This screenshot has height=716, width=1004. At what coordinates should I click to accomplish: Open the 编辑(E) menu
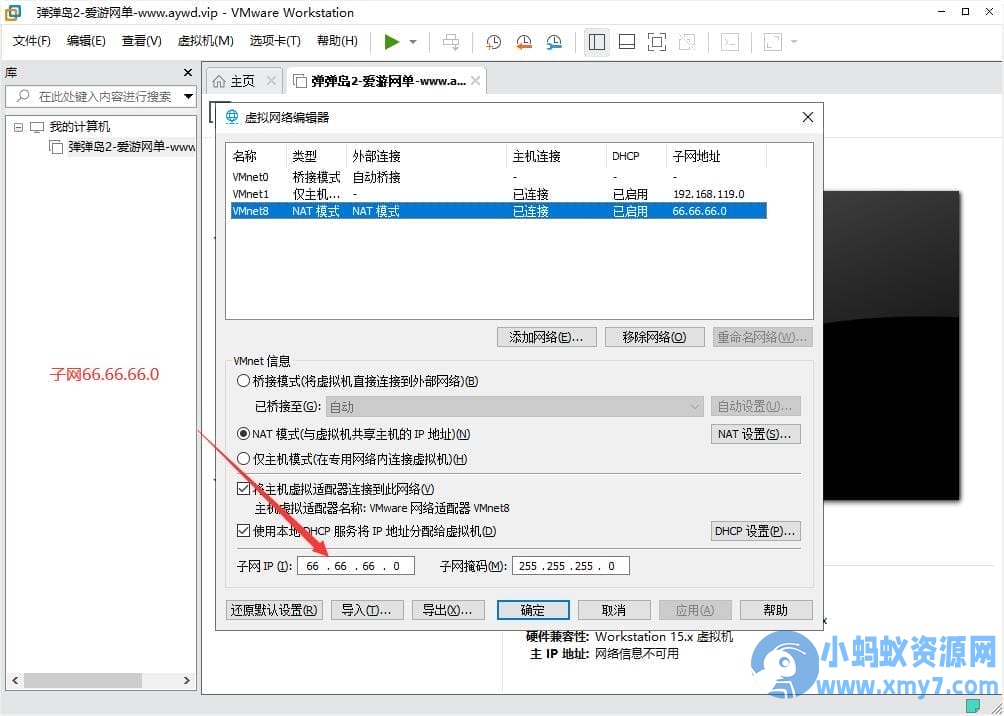[86, 41]
